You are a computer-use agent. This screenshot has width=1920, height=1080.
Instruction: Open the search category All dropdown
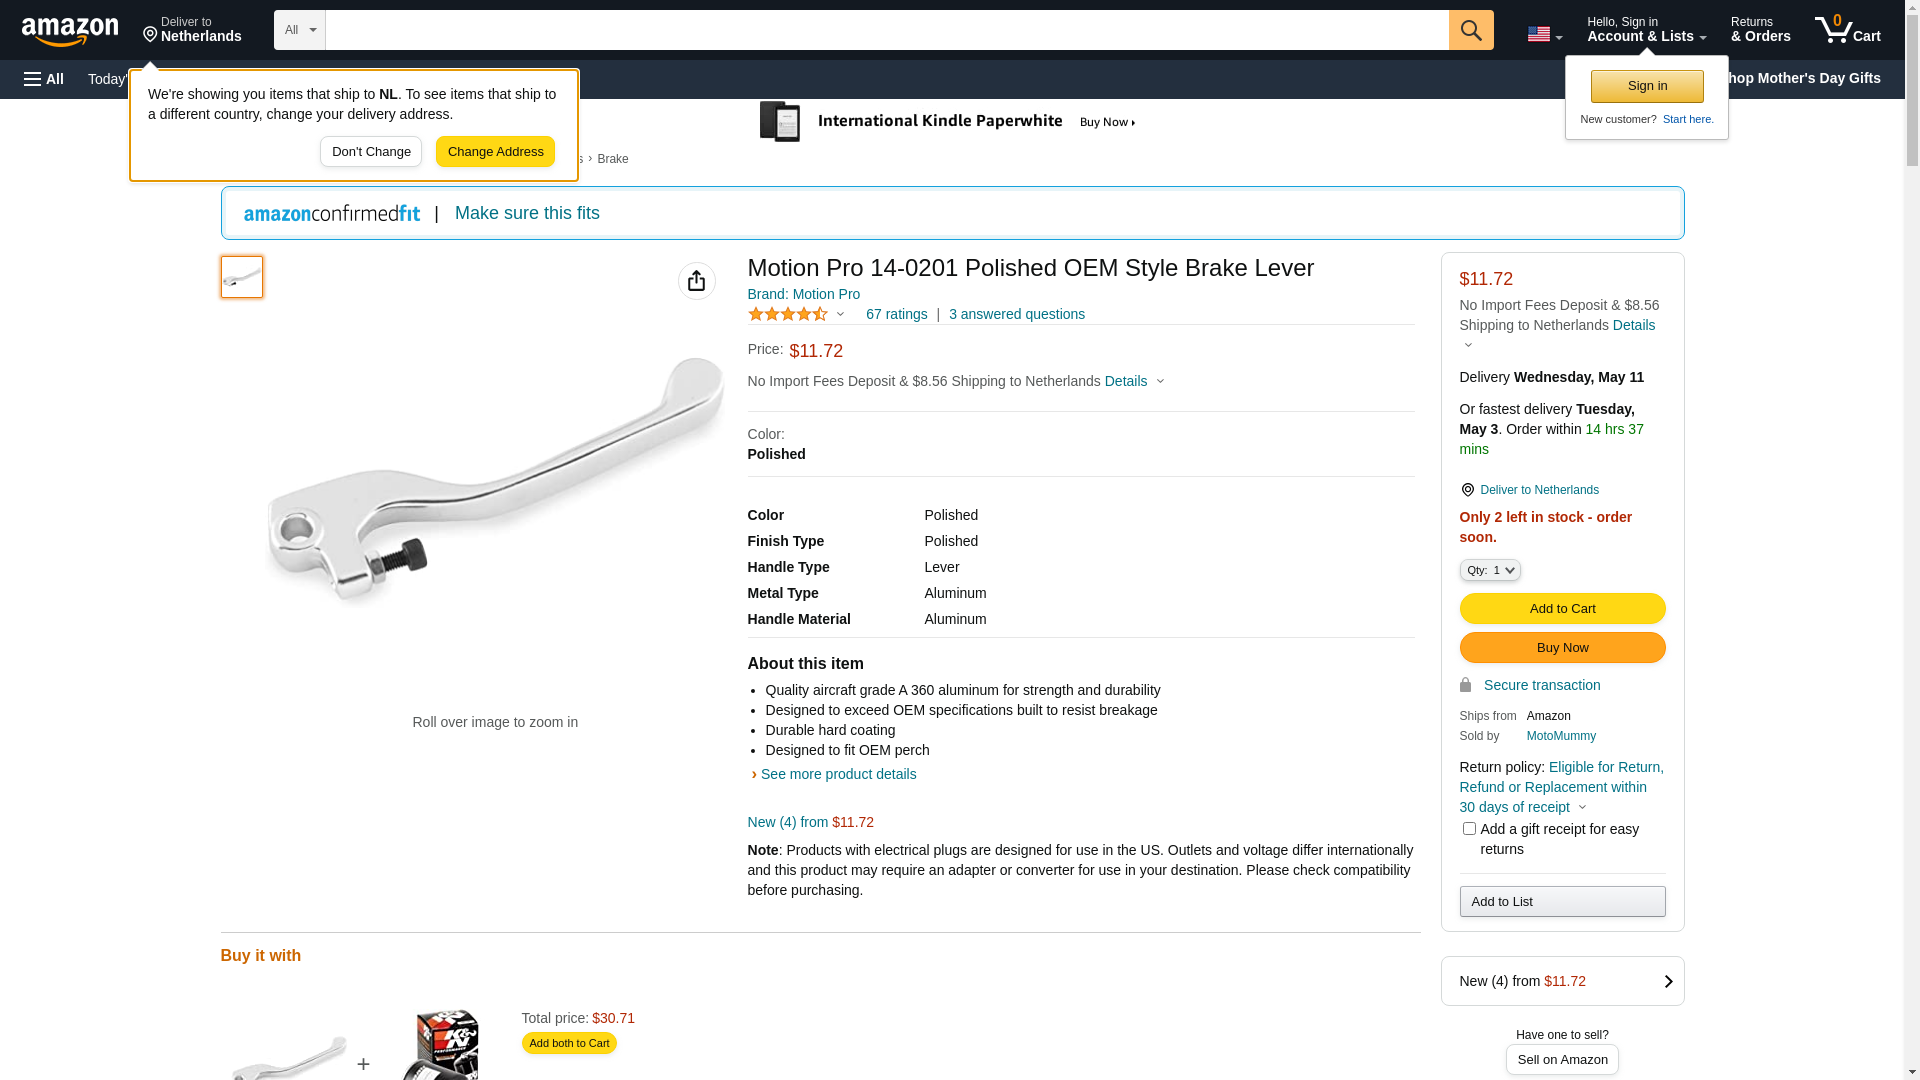click(299, 30)
